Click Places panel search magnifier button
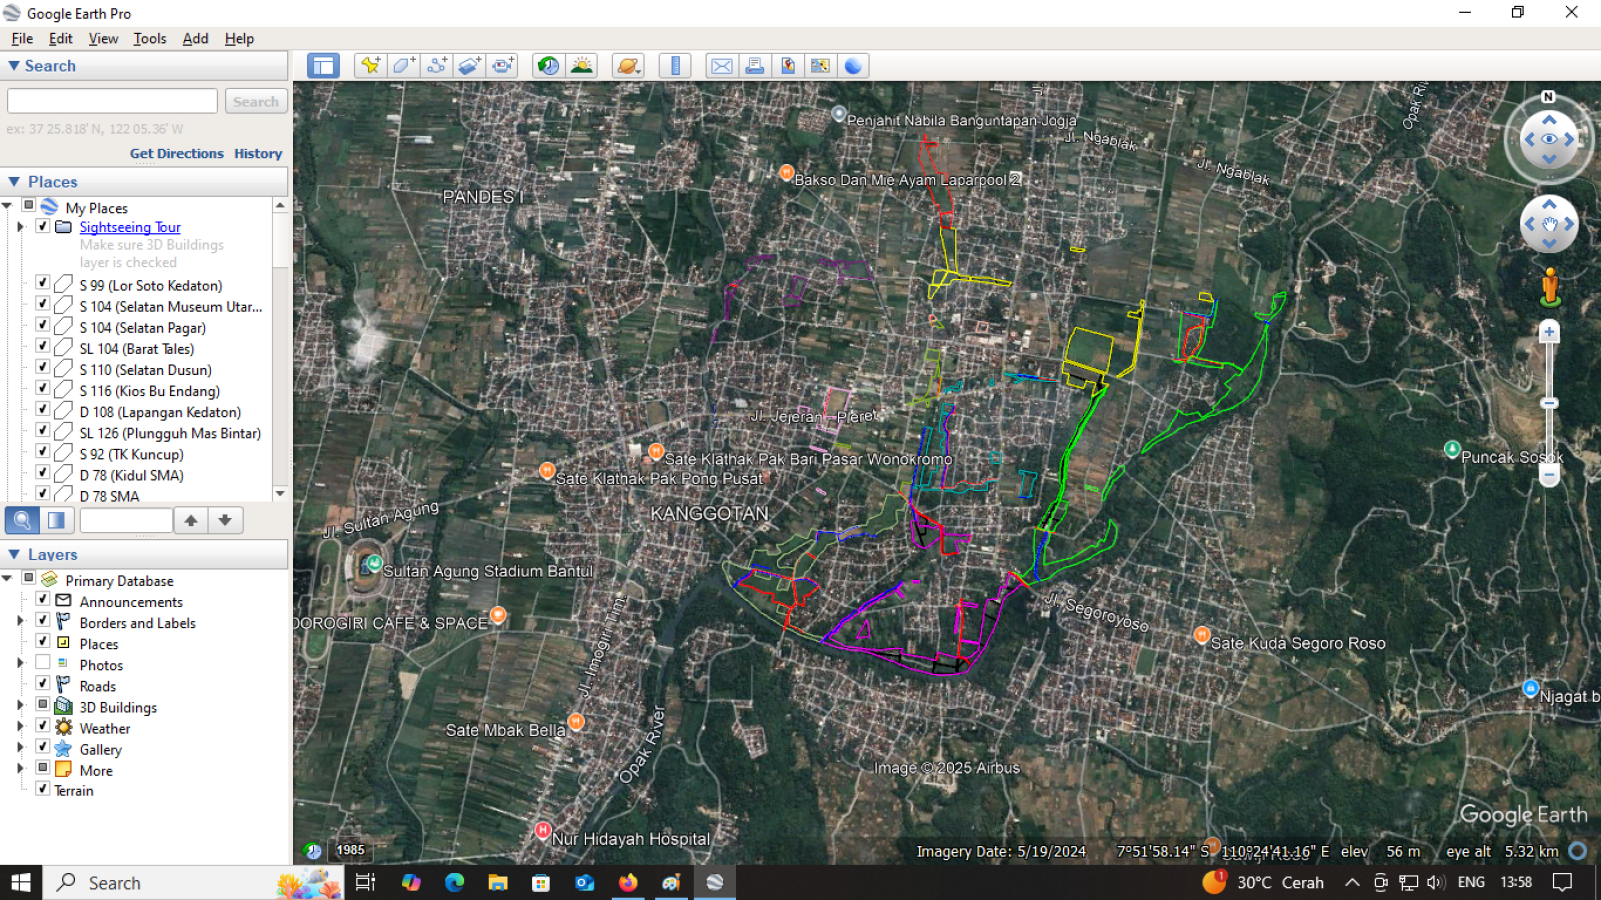Viewport: 1601px width, 900px height. 22,520
